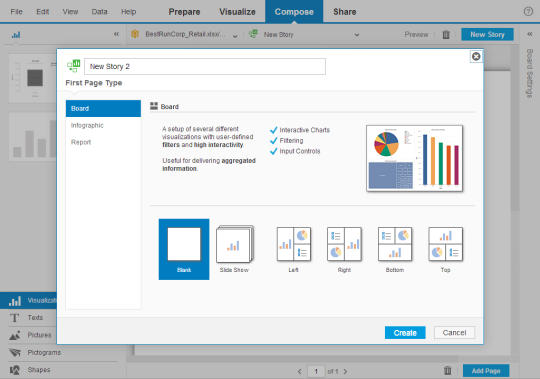Choose the Slide Show layout template
Screen dimensions: 540x379
tap(235, 249)
